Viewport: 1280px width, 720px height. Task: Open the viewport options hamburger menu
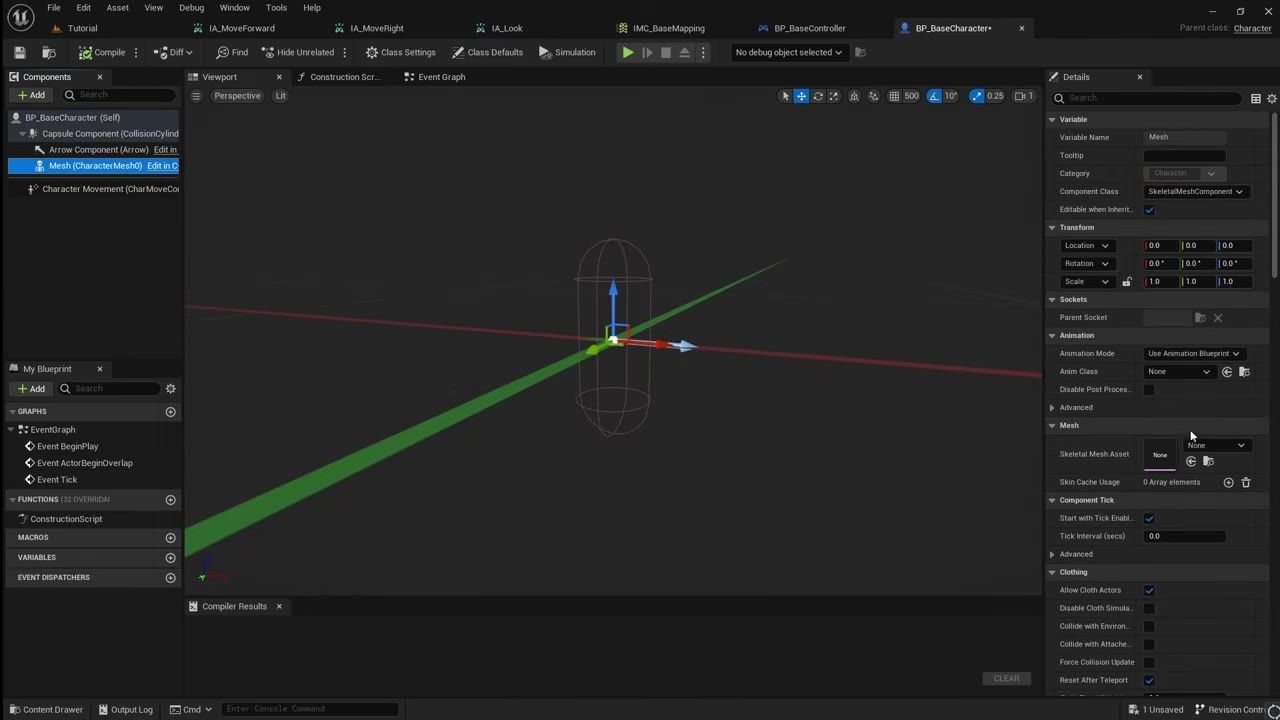pos(196,96)
